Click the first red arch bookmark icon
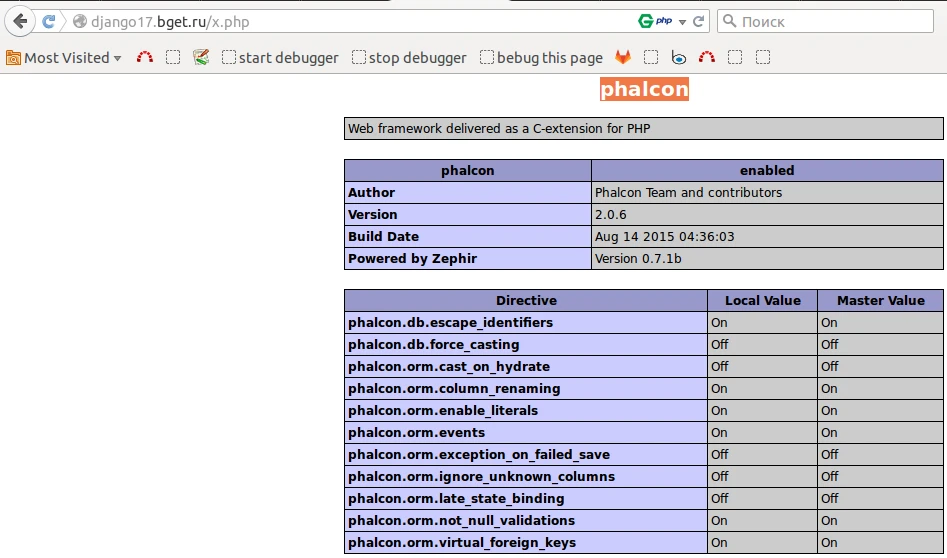The image size is (947, 558). 145,58
